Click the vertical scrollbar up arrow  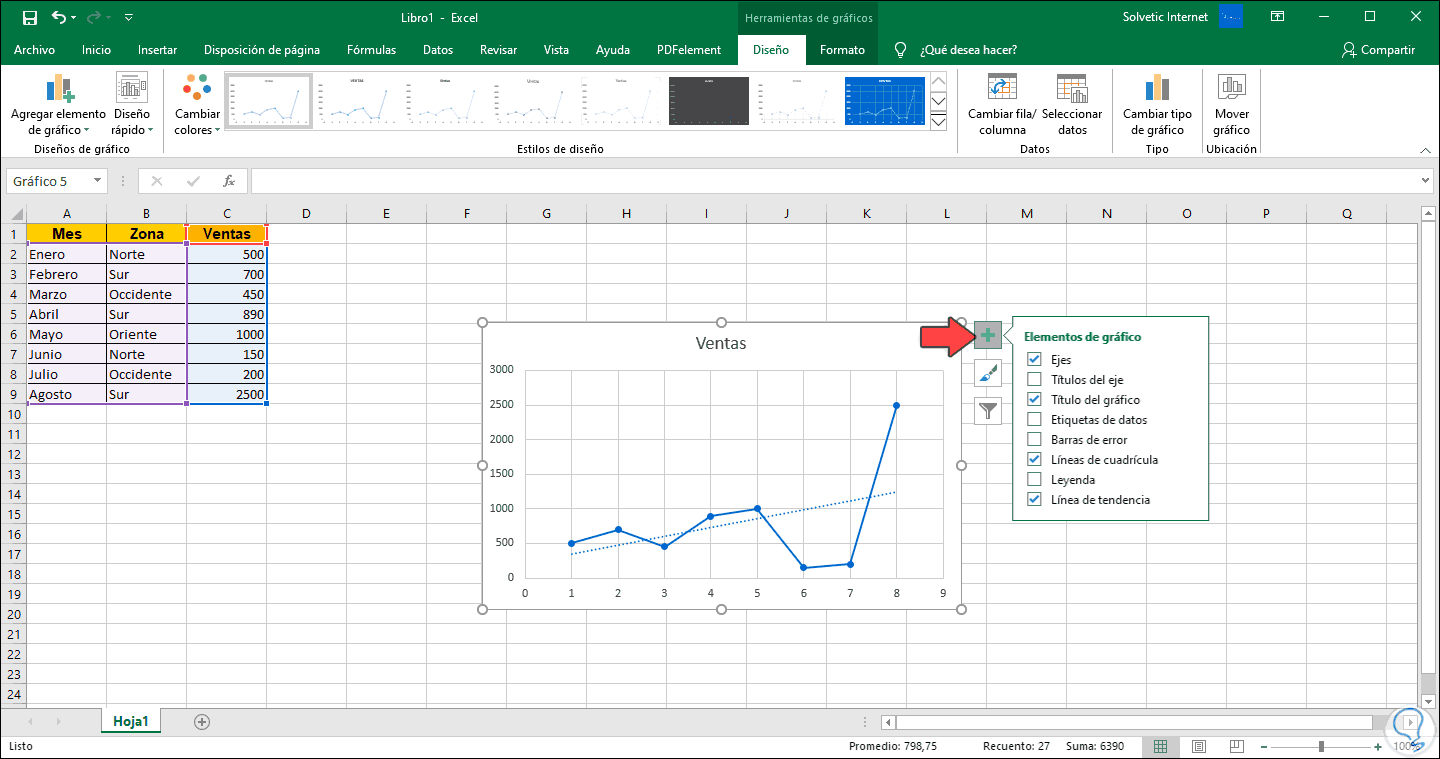1427,213
